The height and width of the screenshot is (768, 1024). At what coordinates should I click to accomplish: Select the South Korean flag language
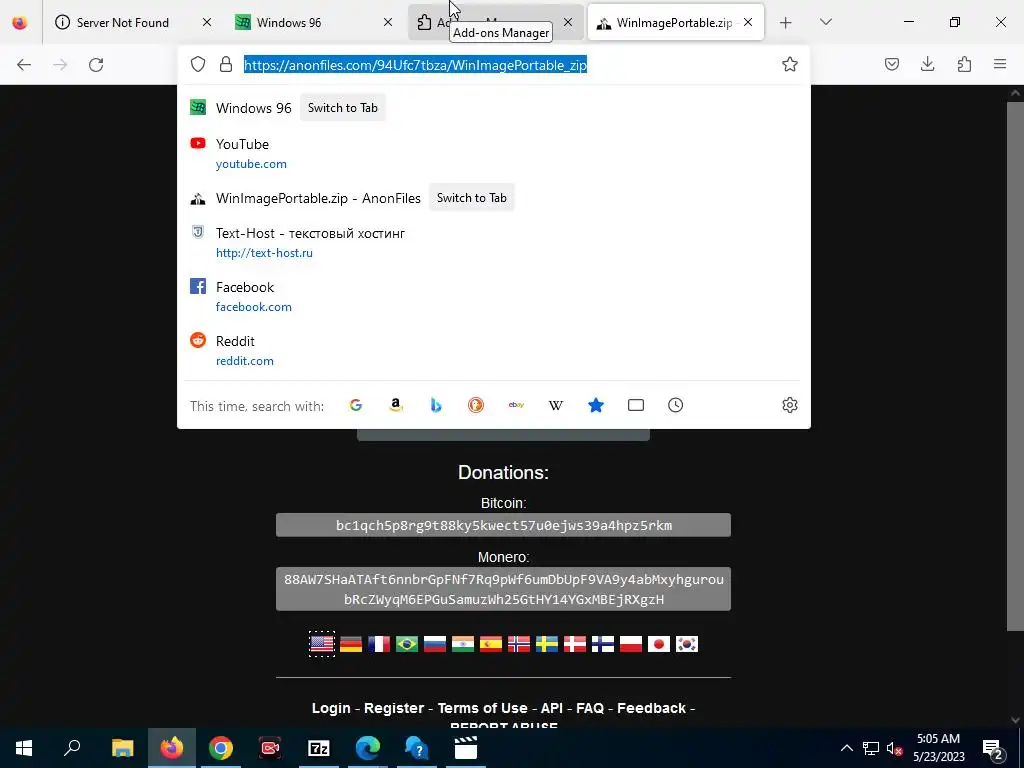click(687, 644)
